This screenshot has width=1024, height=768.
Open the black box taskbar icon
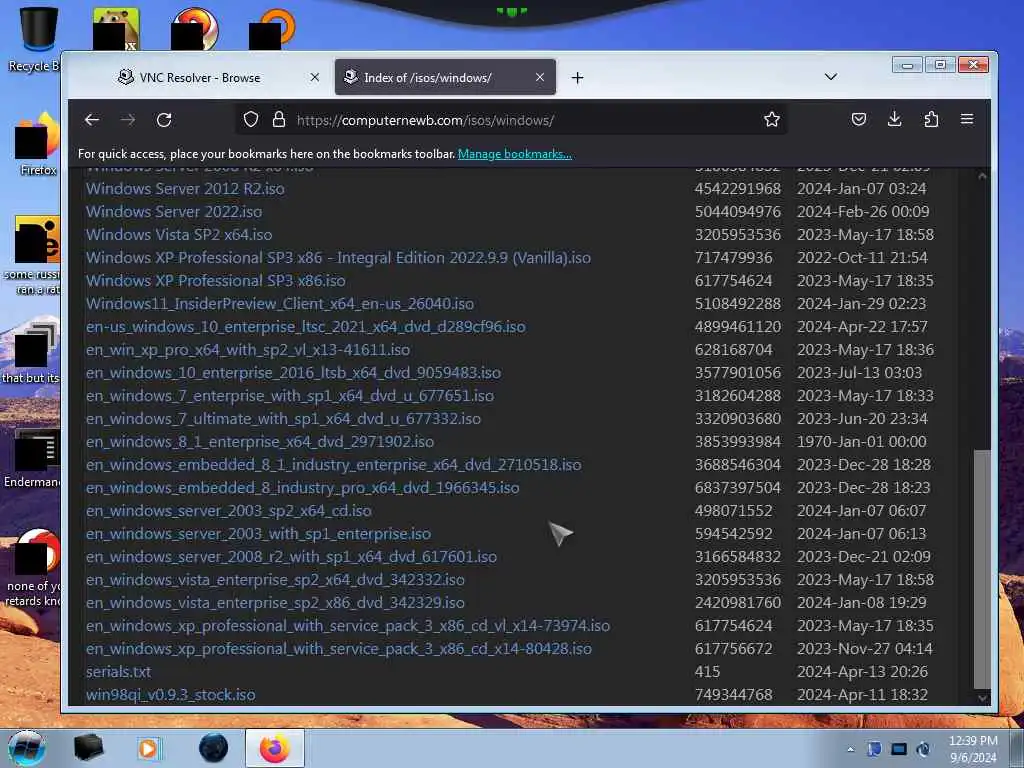click(88, 748)
